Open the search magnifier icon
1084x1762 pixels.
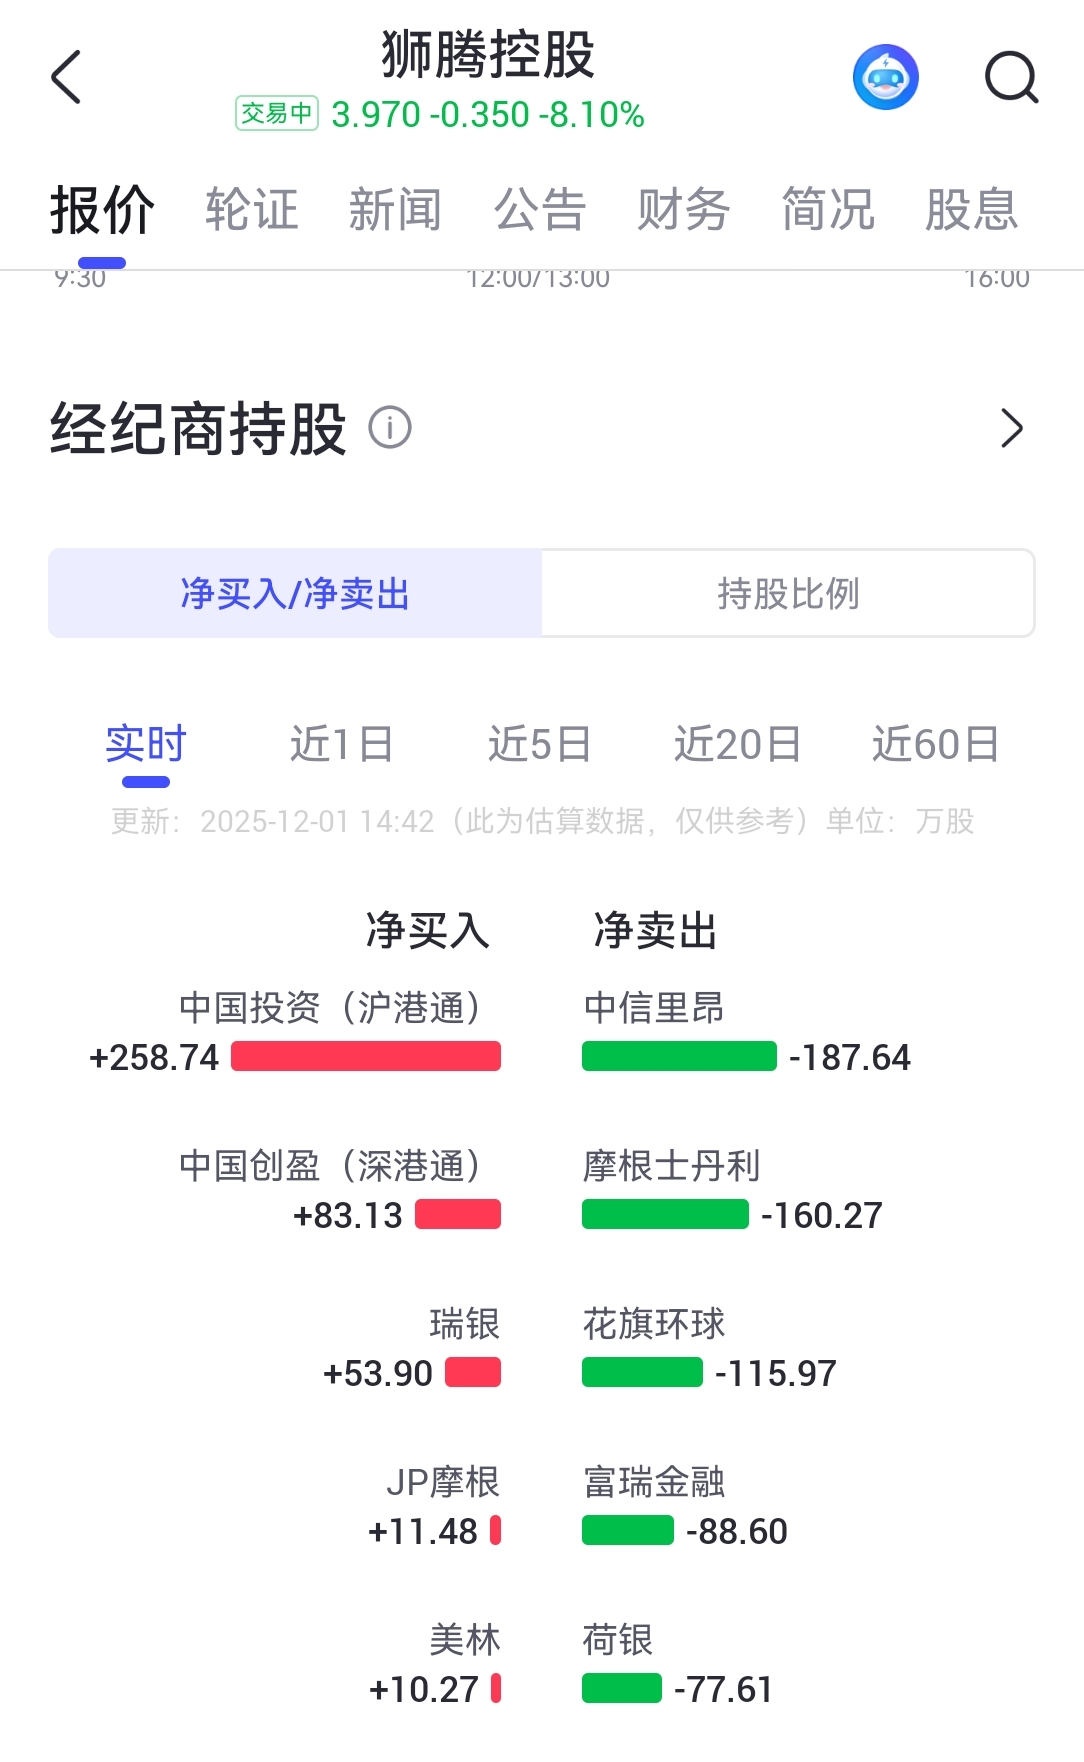point(1011,77)
